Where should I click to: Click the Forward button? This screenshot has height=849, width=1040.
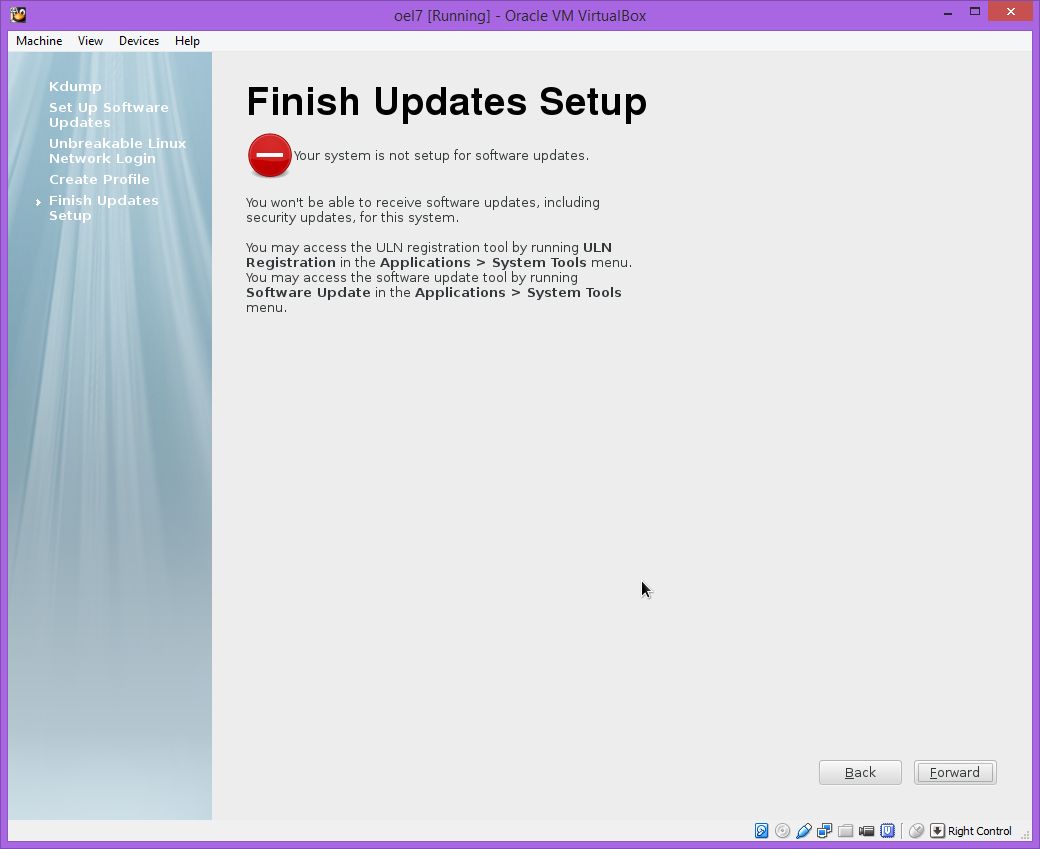point(955,773)
